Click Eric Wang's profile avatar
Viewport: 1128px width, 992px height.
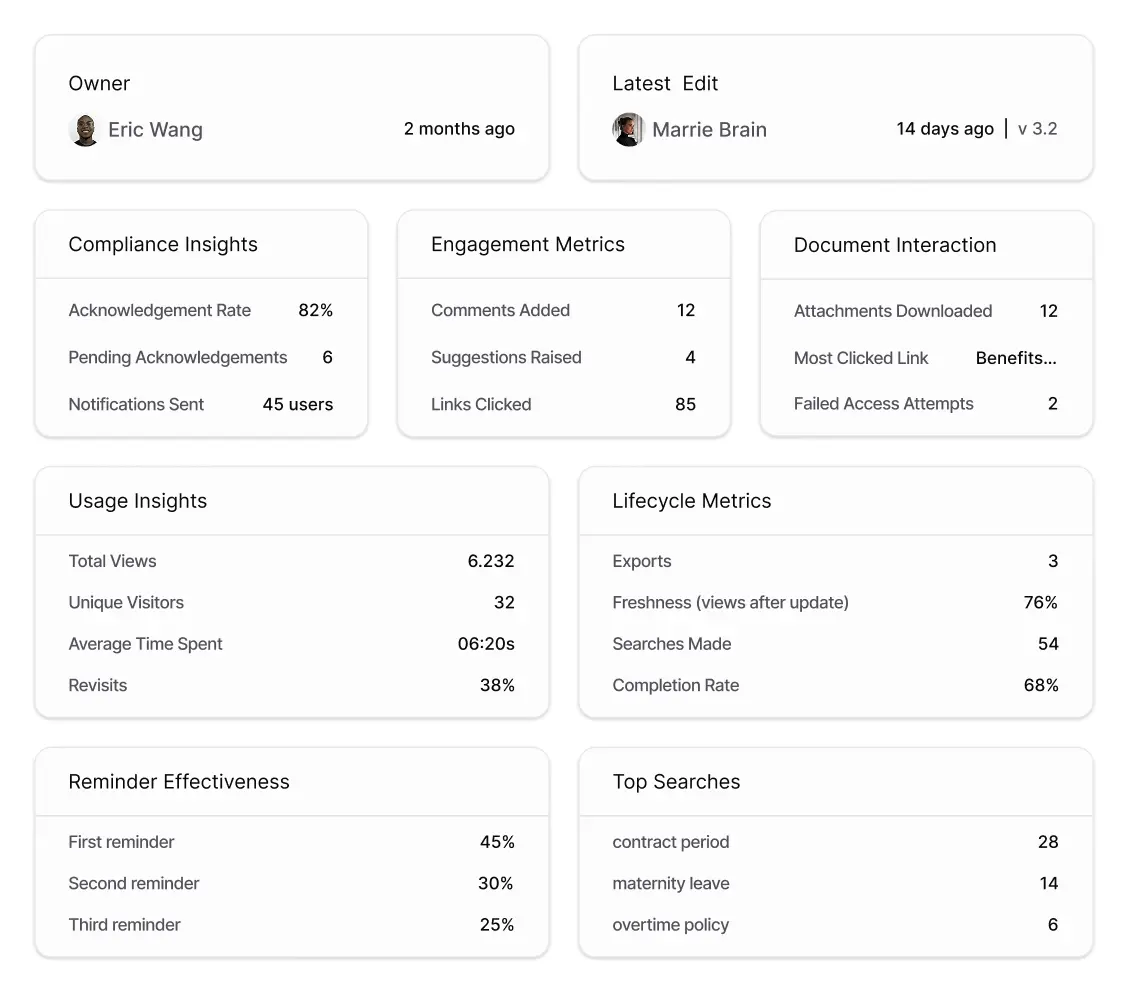[x=85, y=130]
